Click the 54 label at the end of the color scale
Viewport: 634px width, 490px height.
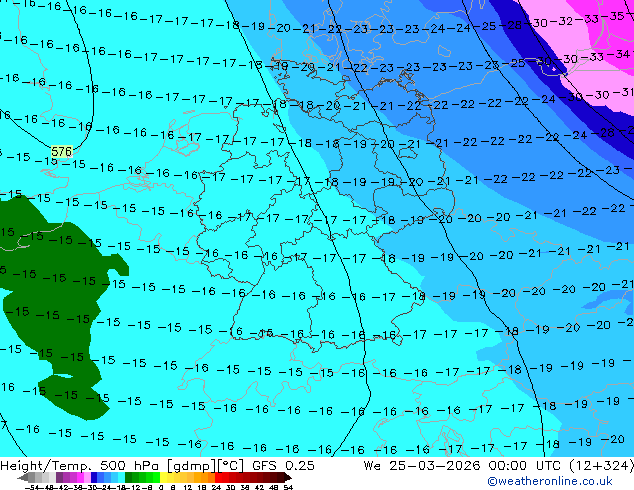pos(288,487)
